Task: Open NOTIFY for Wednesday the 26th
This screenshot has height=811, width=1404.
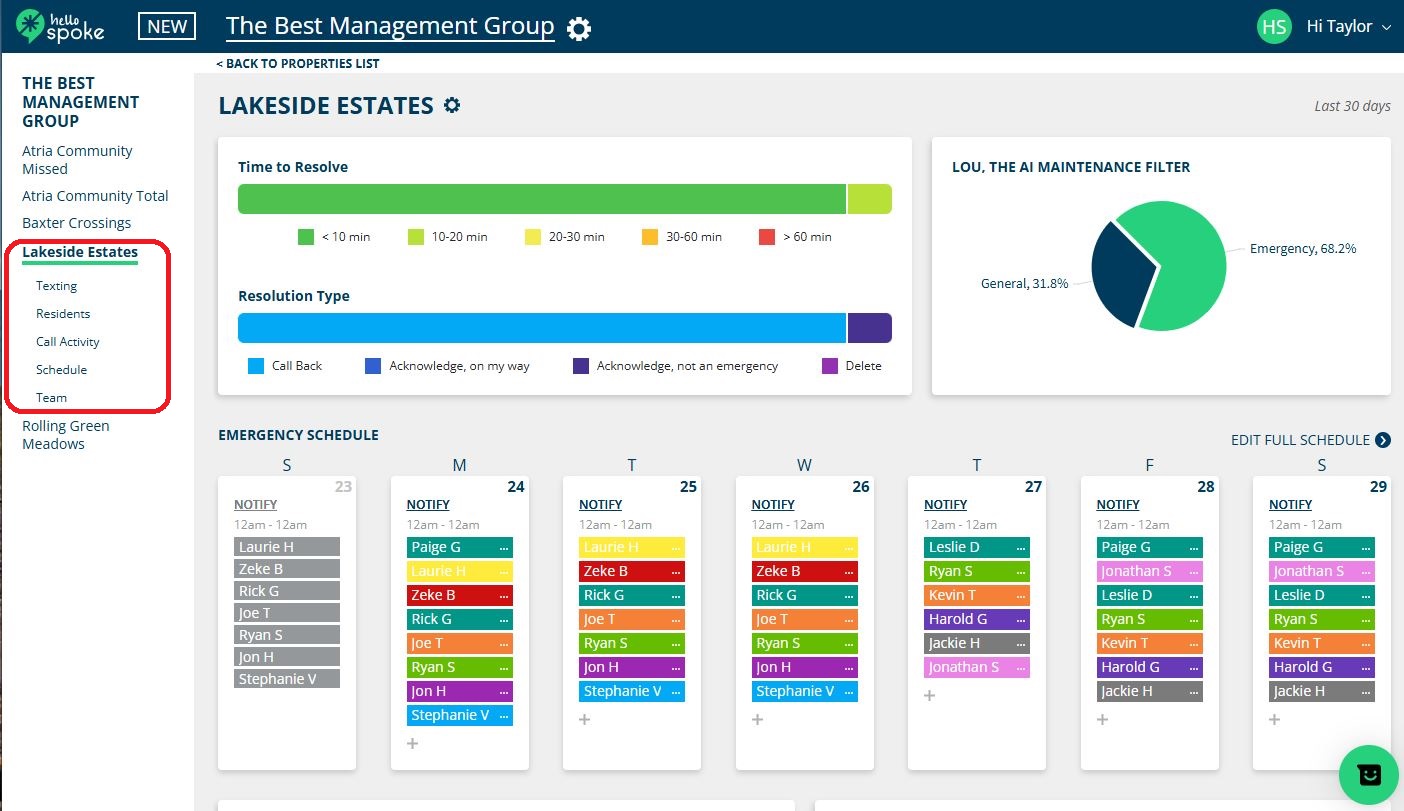Action: pos(772,504)
